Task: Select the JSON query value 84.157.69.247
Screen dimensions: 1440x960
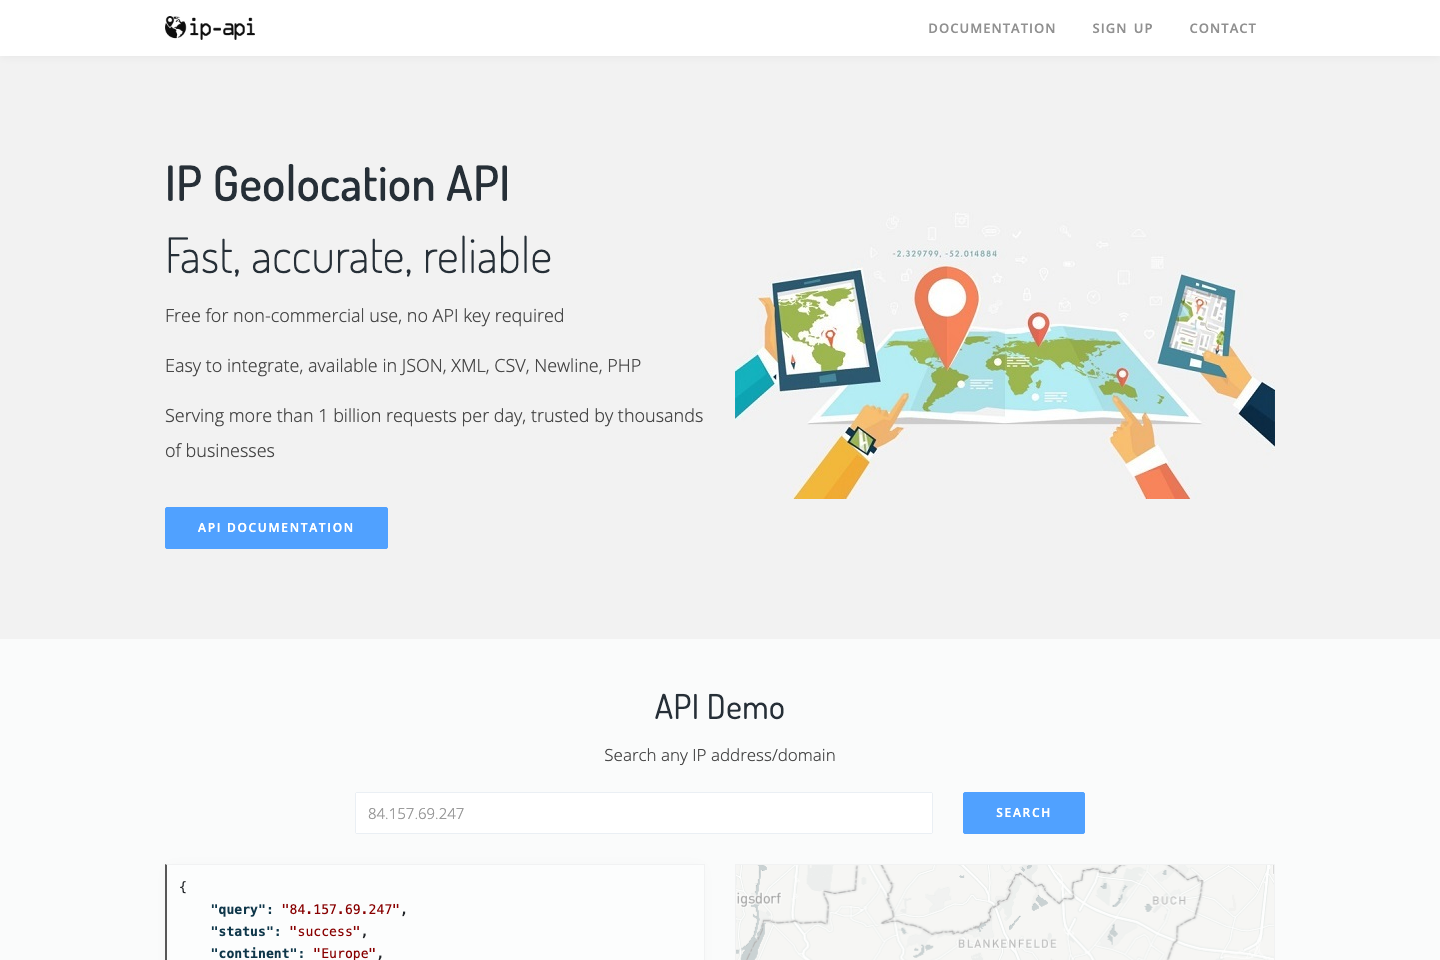Action: [342, 909]
